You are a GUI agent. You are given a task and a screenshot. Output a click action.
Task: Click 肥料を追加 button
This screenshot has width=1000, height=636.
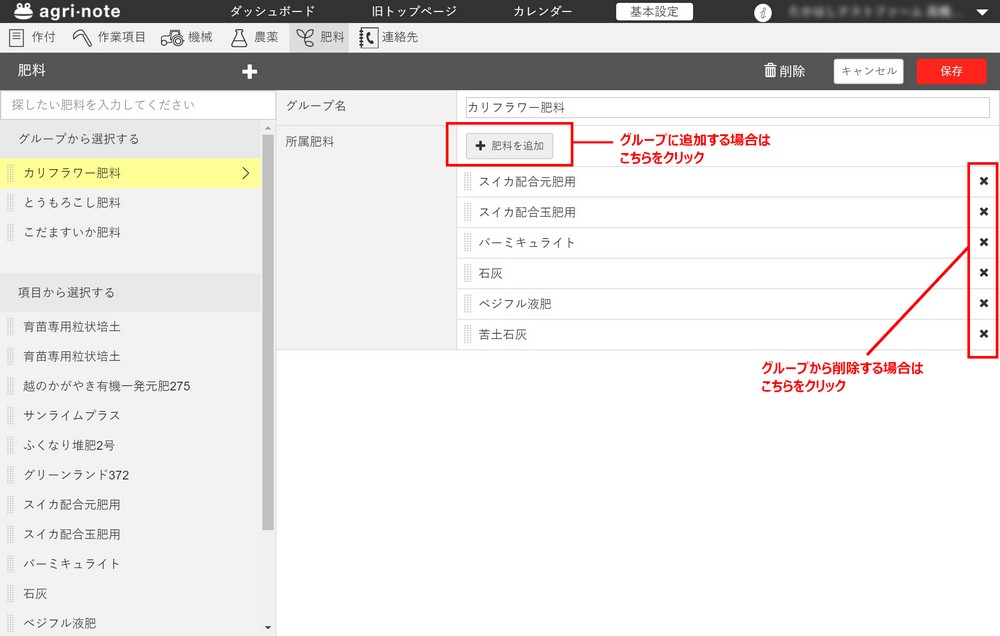point(509,146)
